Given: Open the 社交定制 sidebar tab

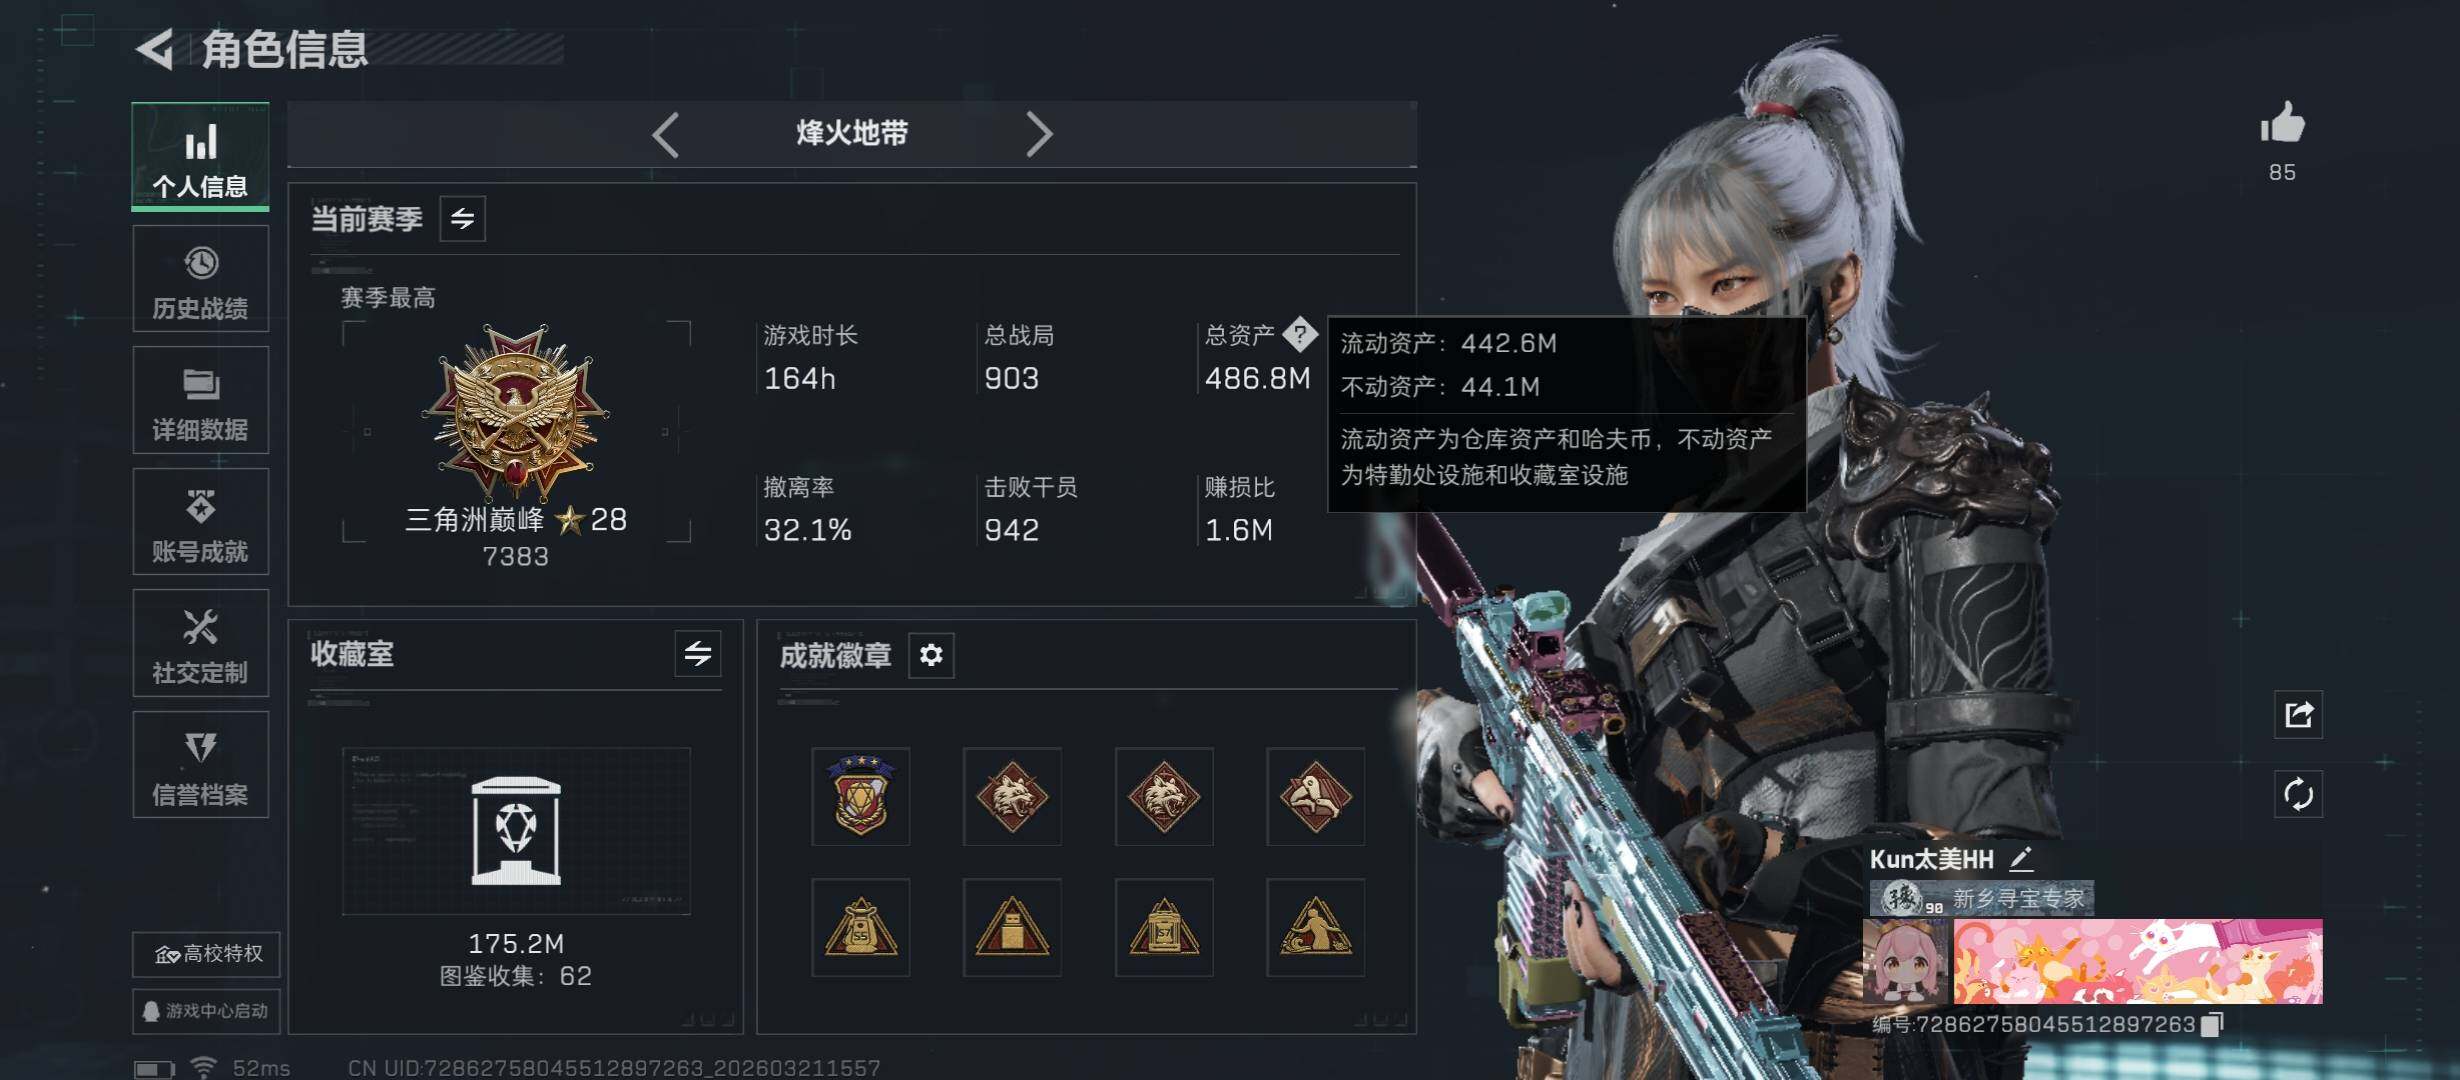Looking at the screenshot, I should (201, 643).
